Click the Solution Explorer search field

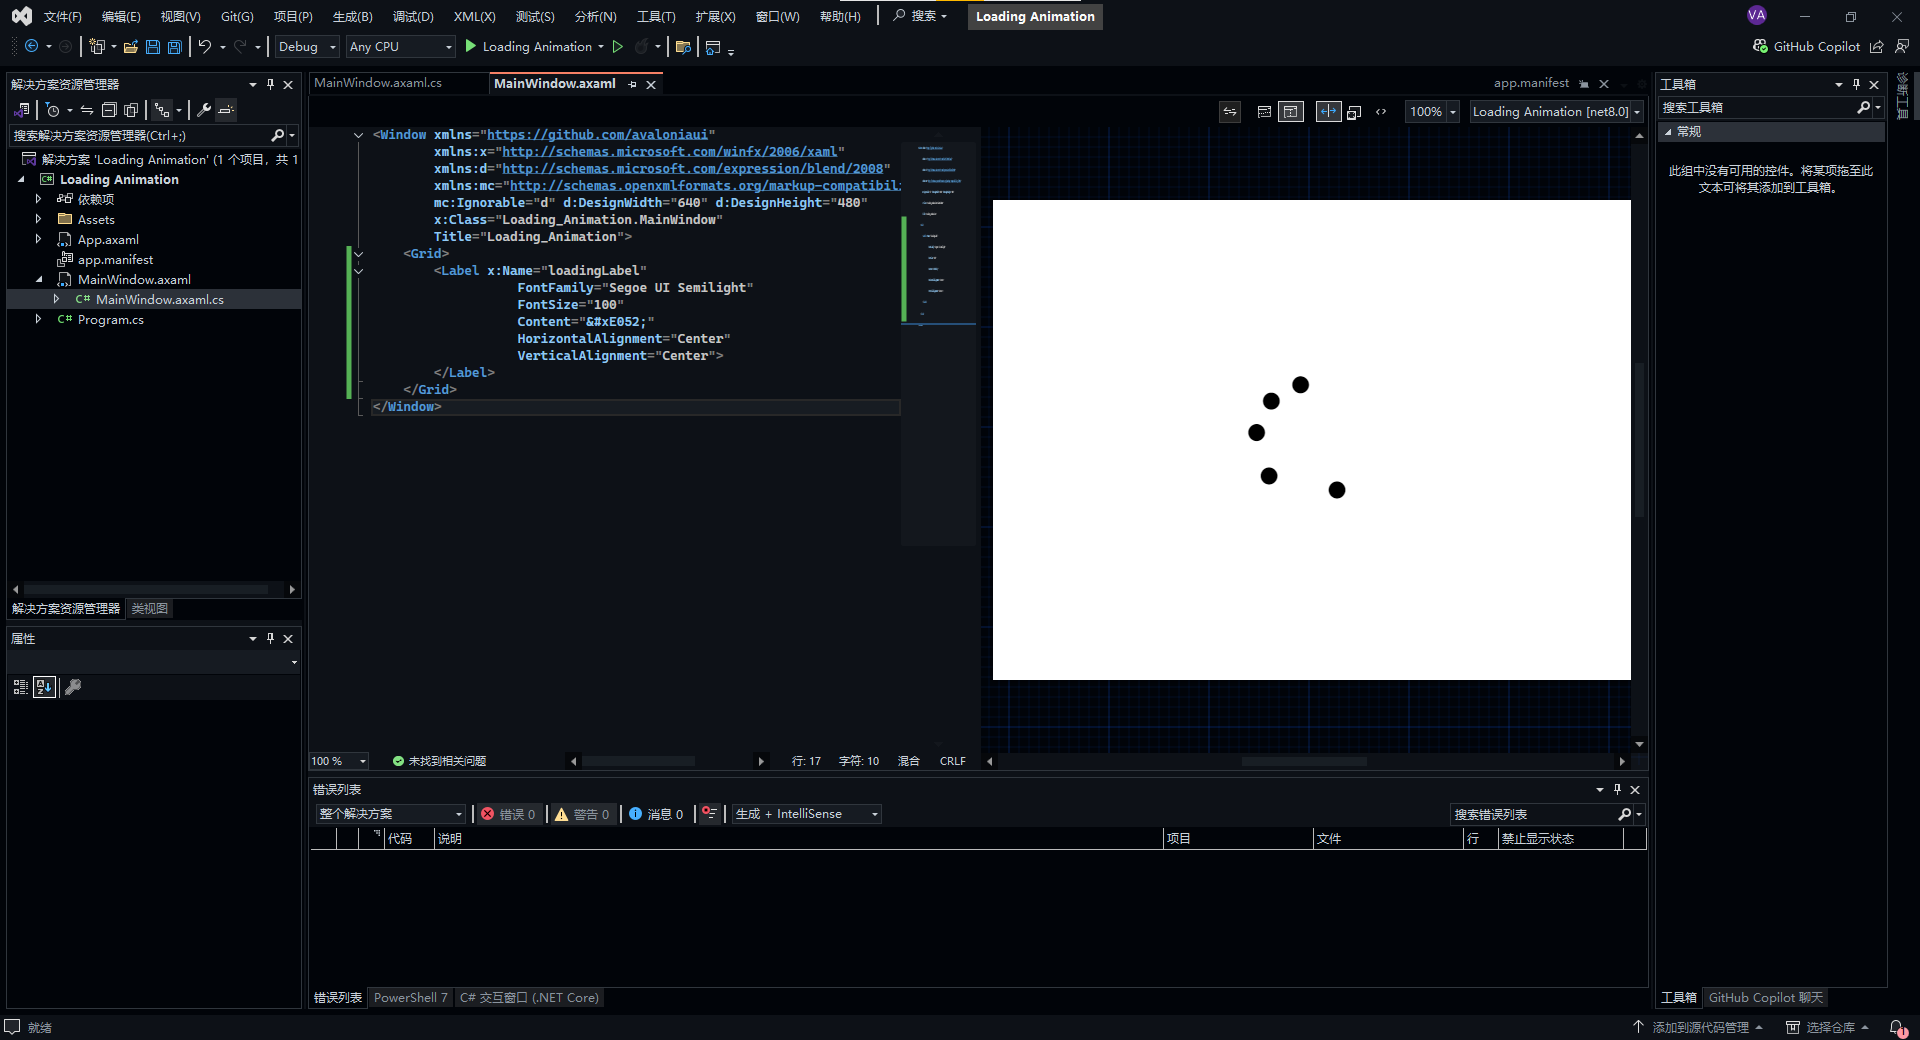(140, 136)
